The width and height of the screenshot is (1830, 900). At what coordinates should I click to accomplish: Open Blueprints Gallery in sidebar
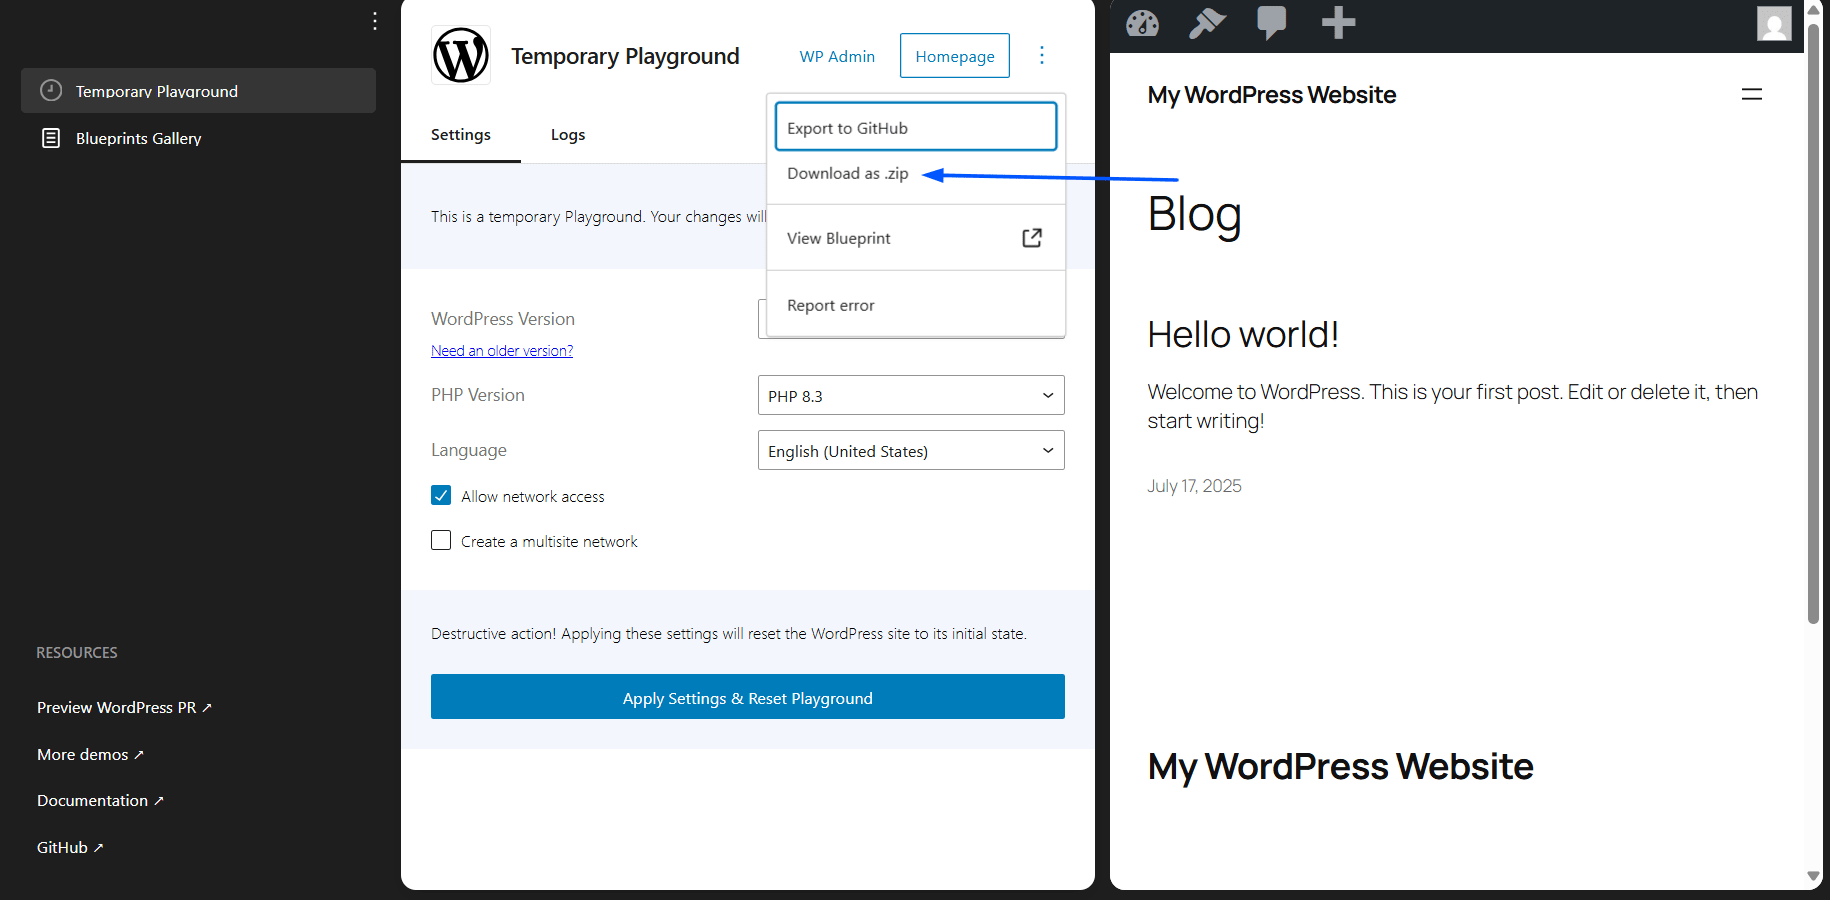point(198,138)
